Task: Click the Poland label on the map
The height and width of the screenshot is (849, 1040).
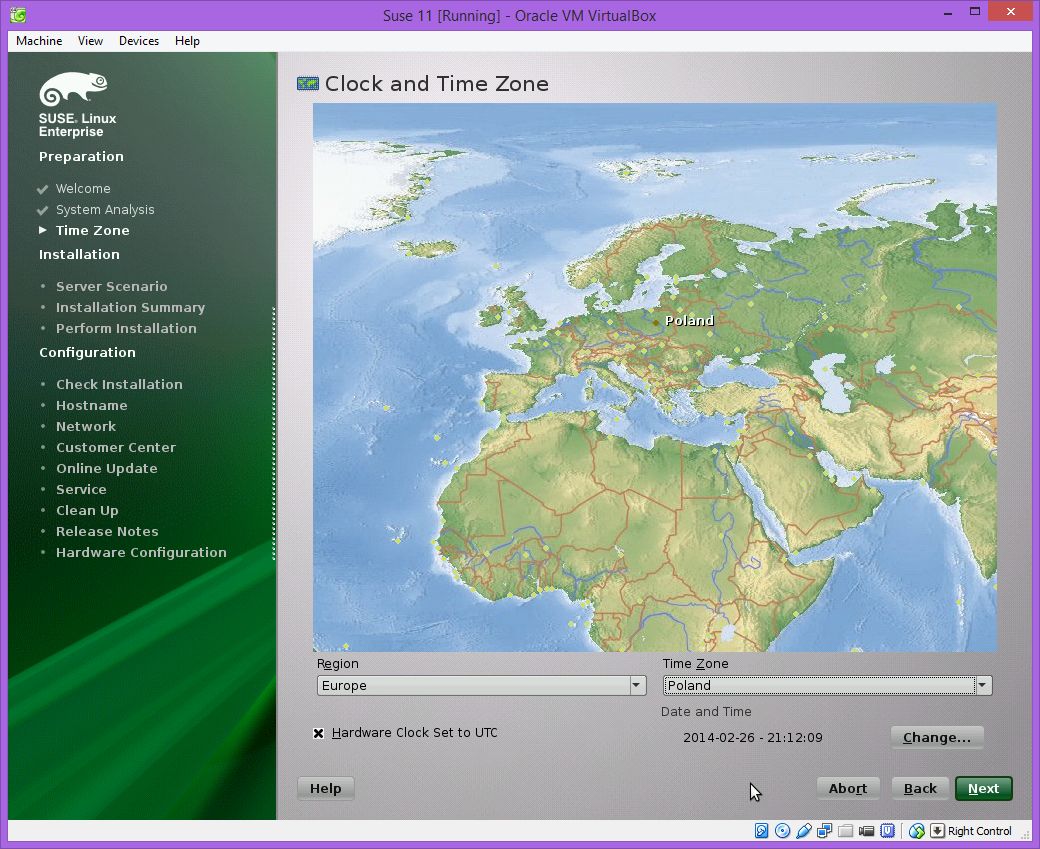Action: [689, 320]
